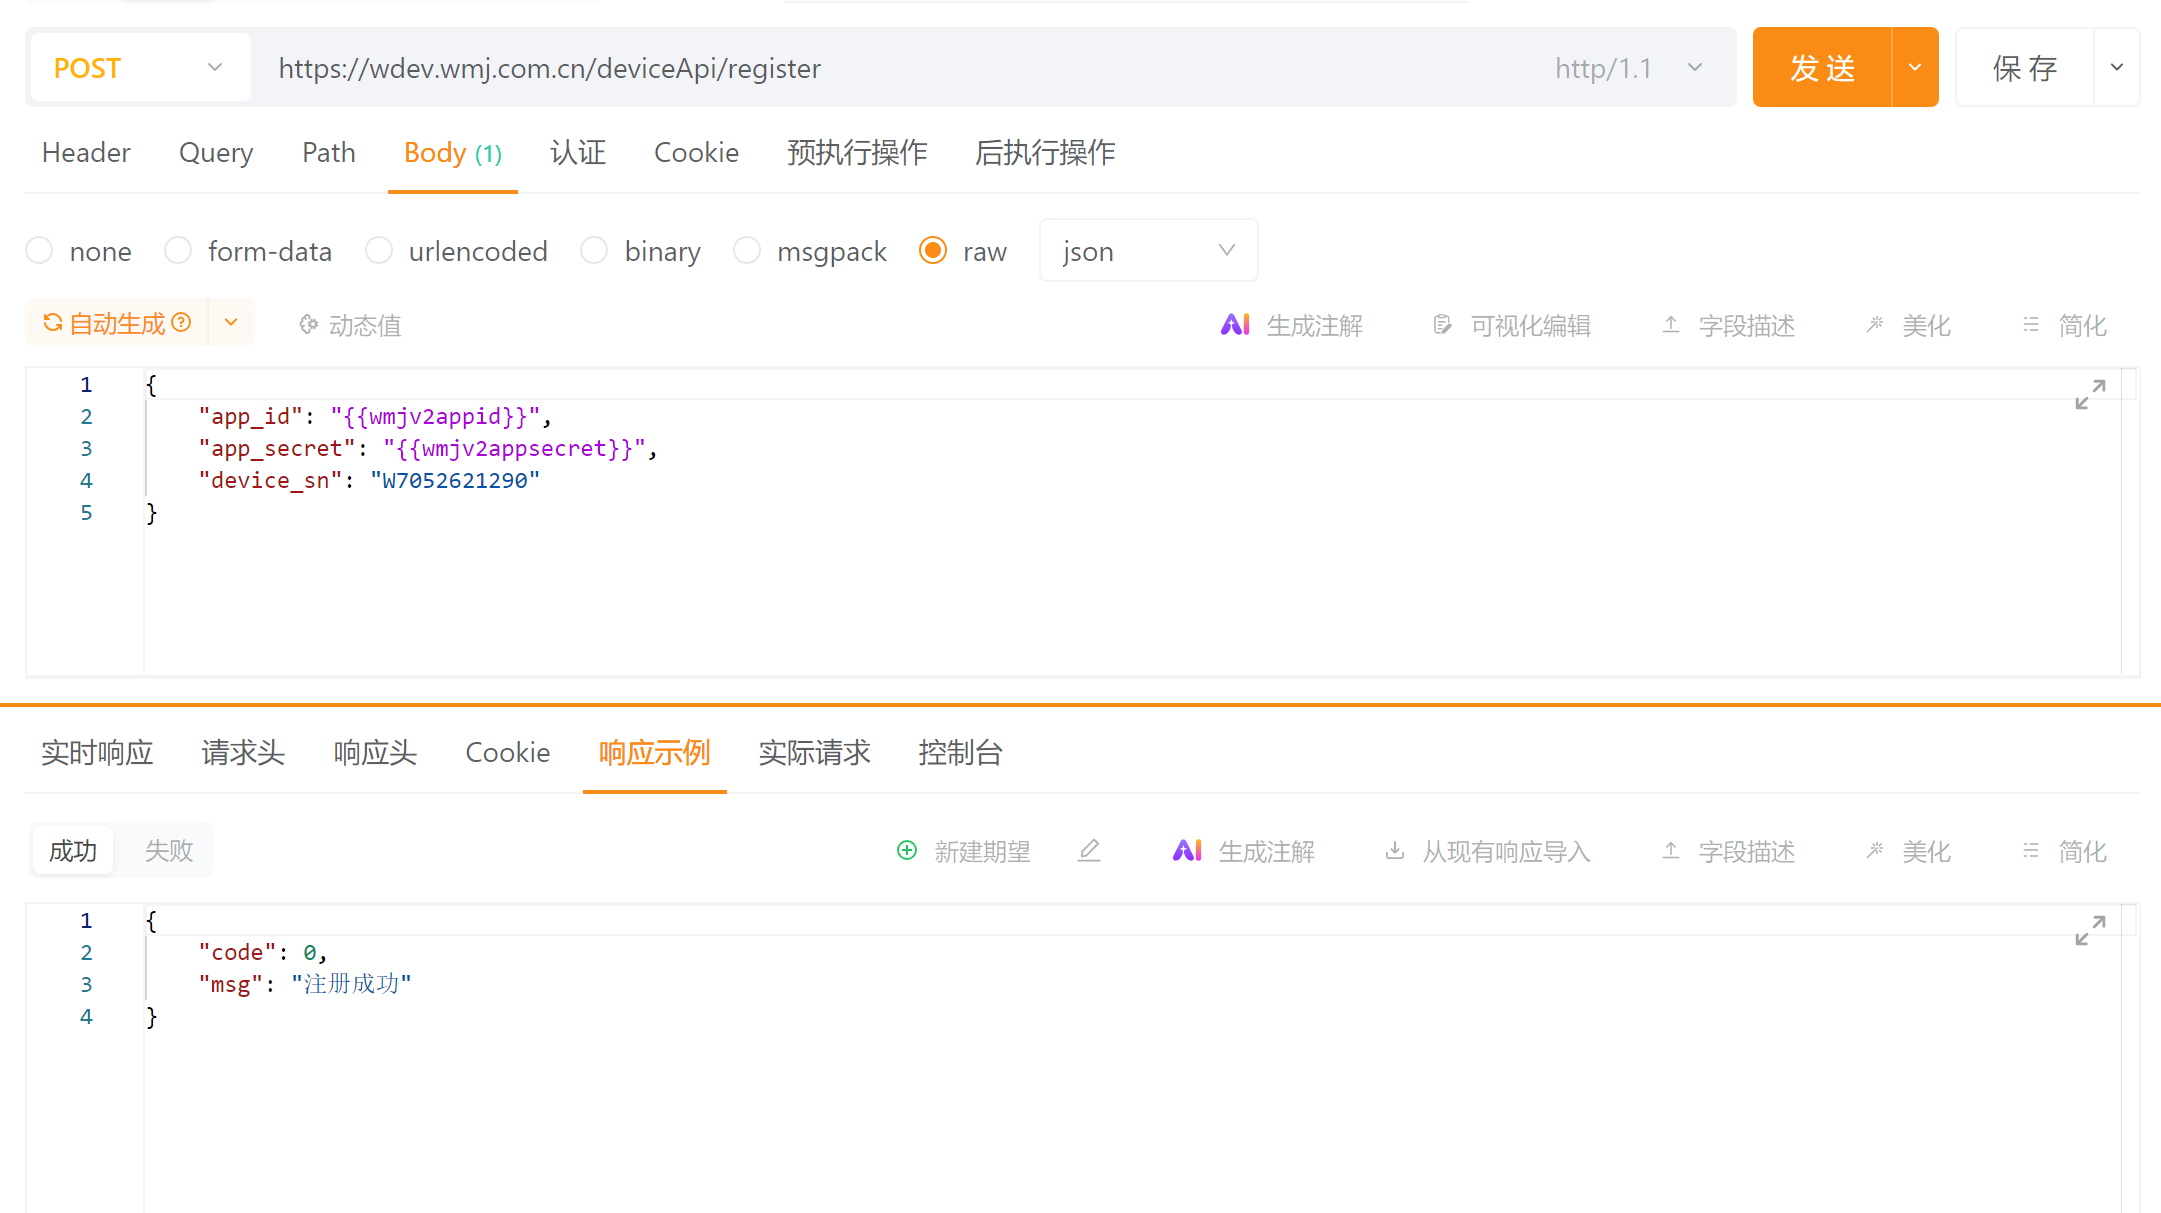Open the 实际请求 tab
Viewport: 2161px width, 1213px height.
point(814,753)
